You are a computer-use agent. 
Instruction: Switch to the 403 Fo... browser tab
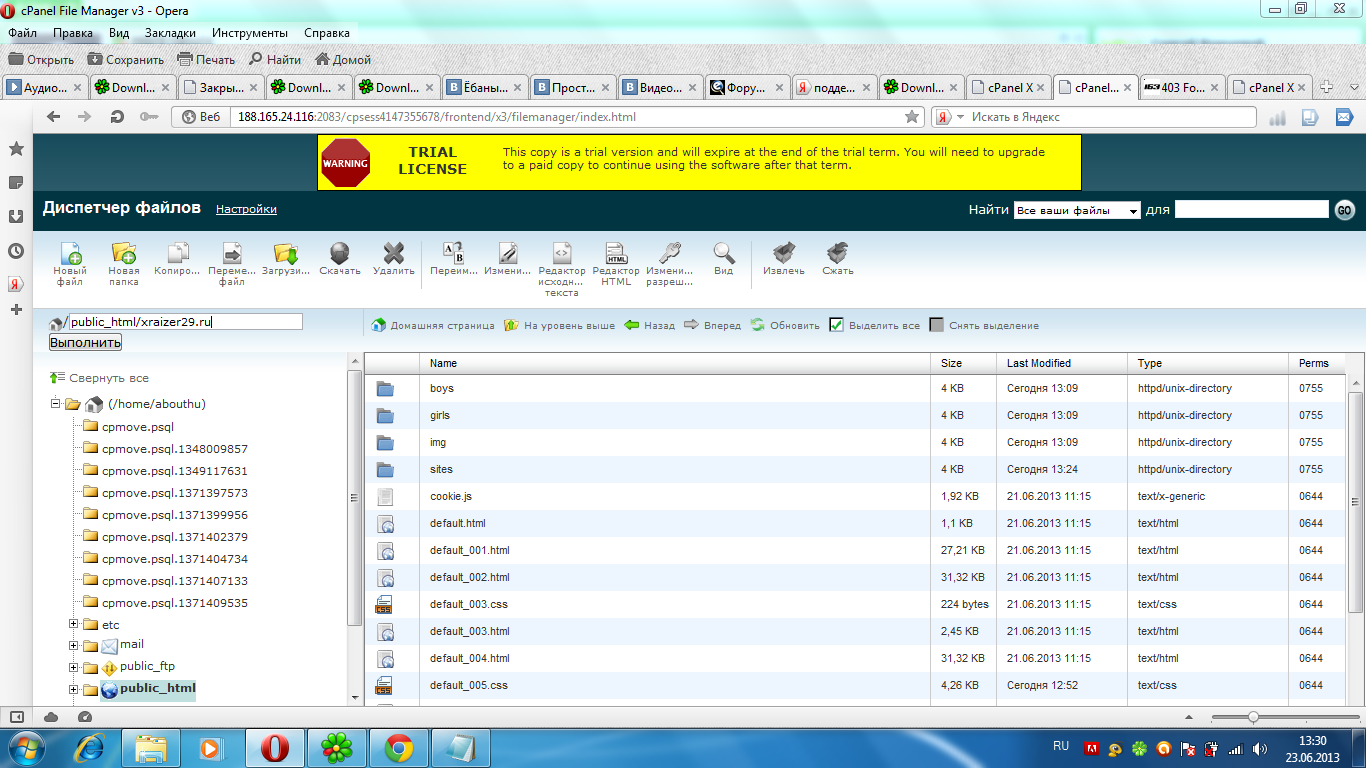click(x=1183, y=87)
